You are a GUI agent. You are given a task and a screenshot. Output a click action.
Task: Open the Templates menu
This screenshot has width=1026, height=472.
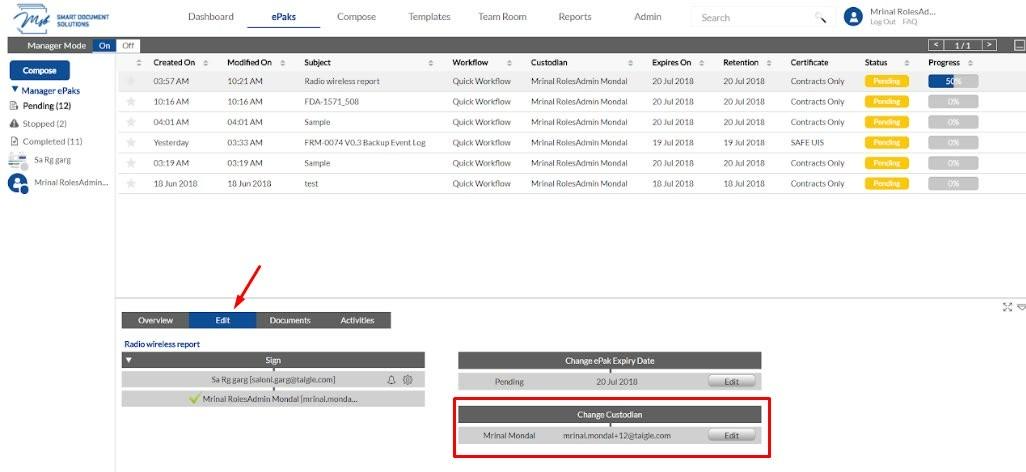pos(429,17)
